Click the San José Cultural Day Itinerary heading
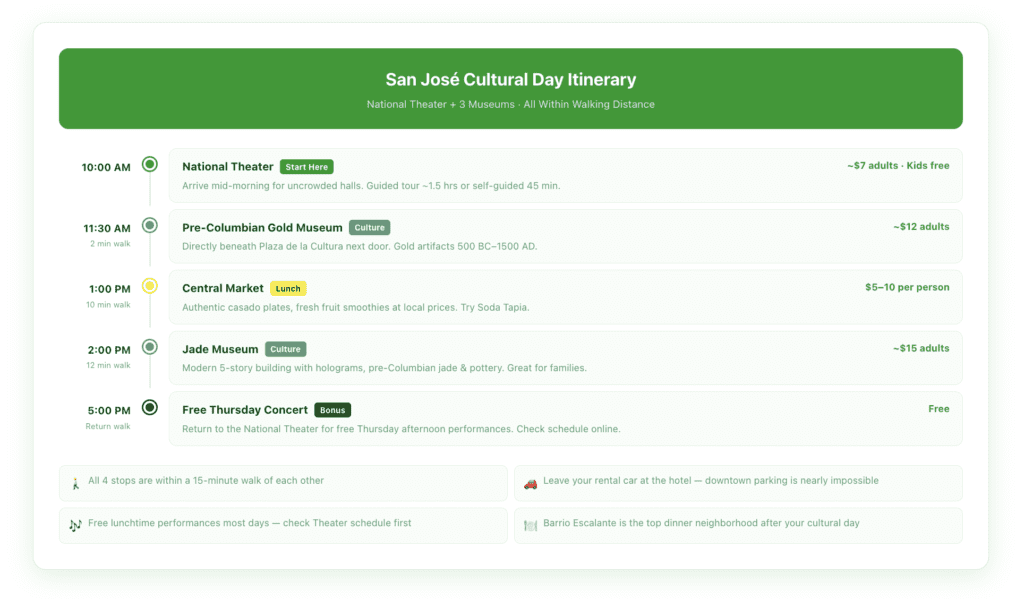The height and width of the screenshot is (599, 1024). click(511, 80)
